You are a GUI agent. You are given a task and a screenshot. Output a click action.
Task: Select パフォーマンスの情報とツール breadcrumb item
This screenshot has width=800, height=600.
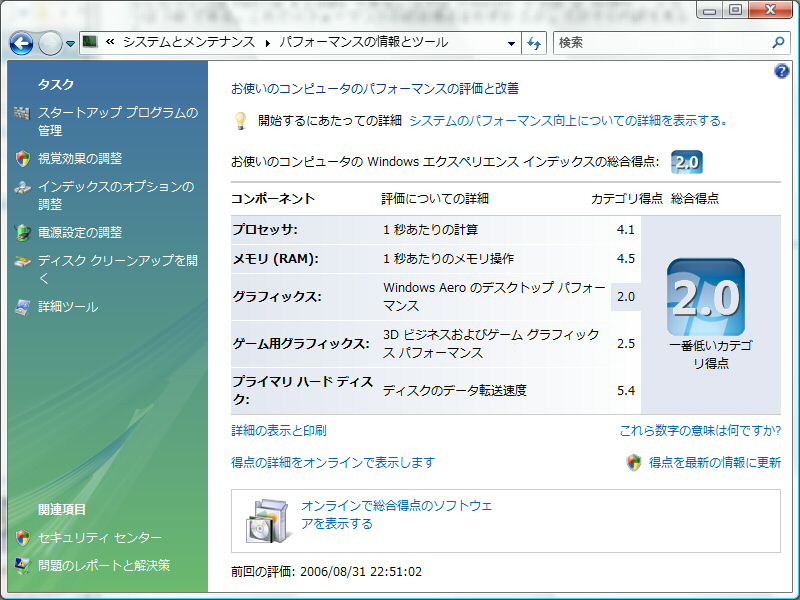coord(363,43)
